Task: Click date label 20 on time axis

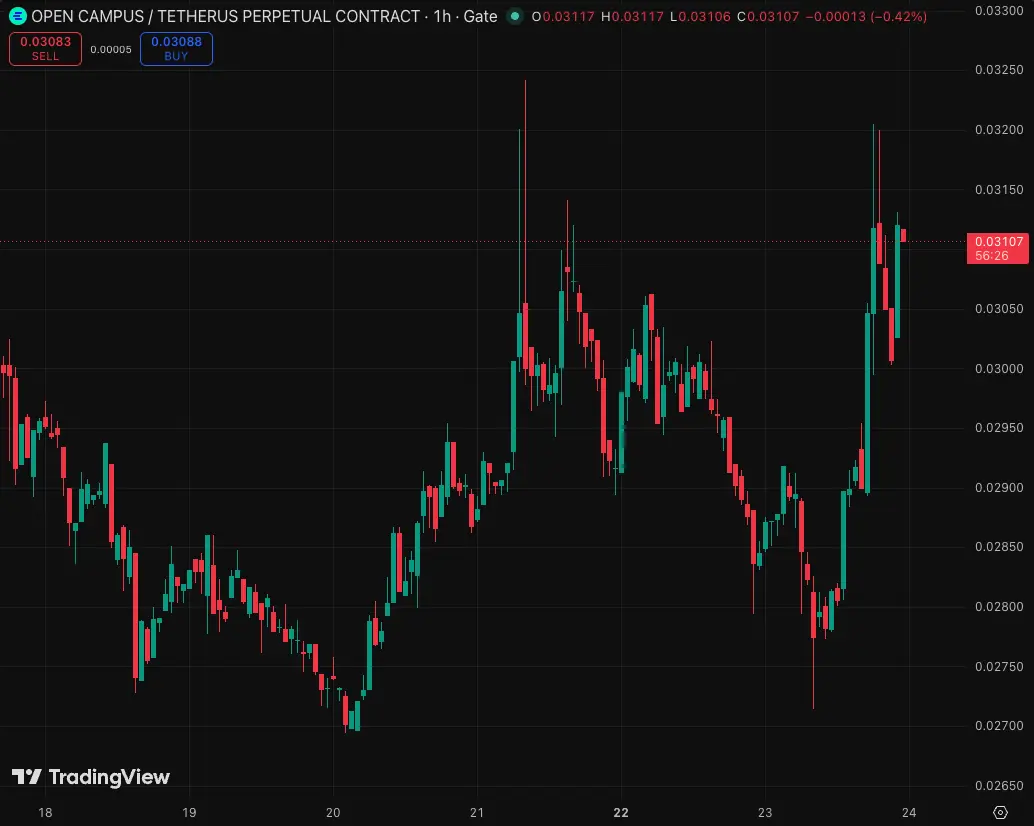Action: tap(333, 812)
